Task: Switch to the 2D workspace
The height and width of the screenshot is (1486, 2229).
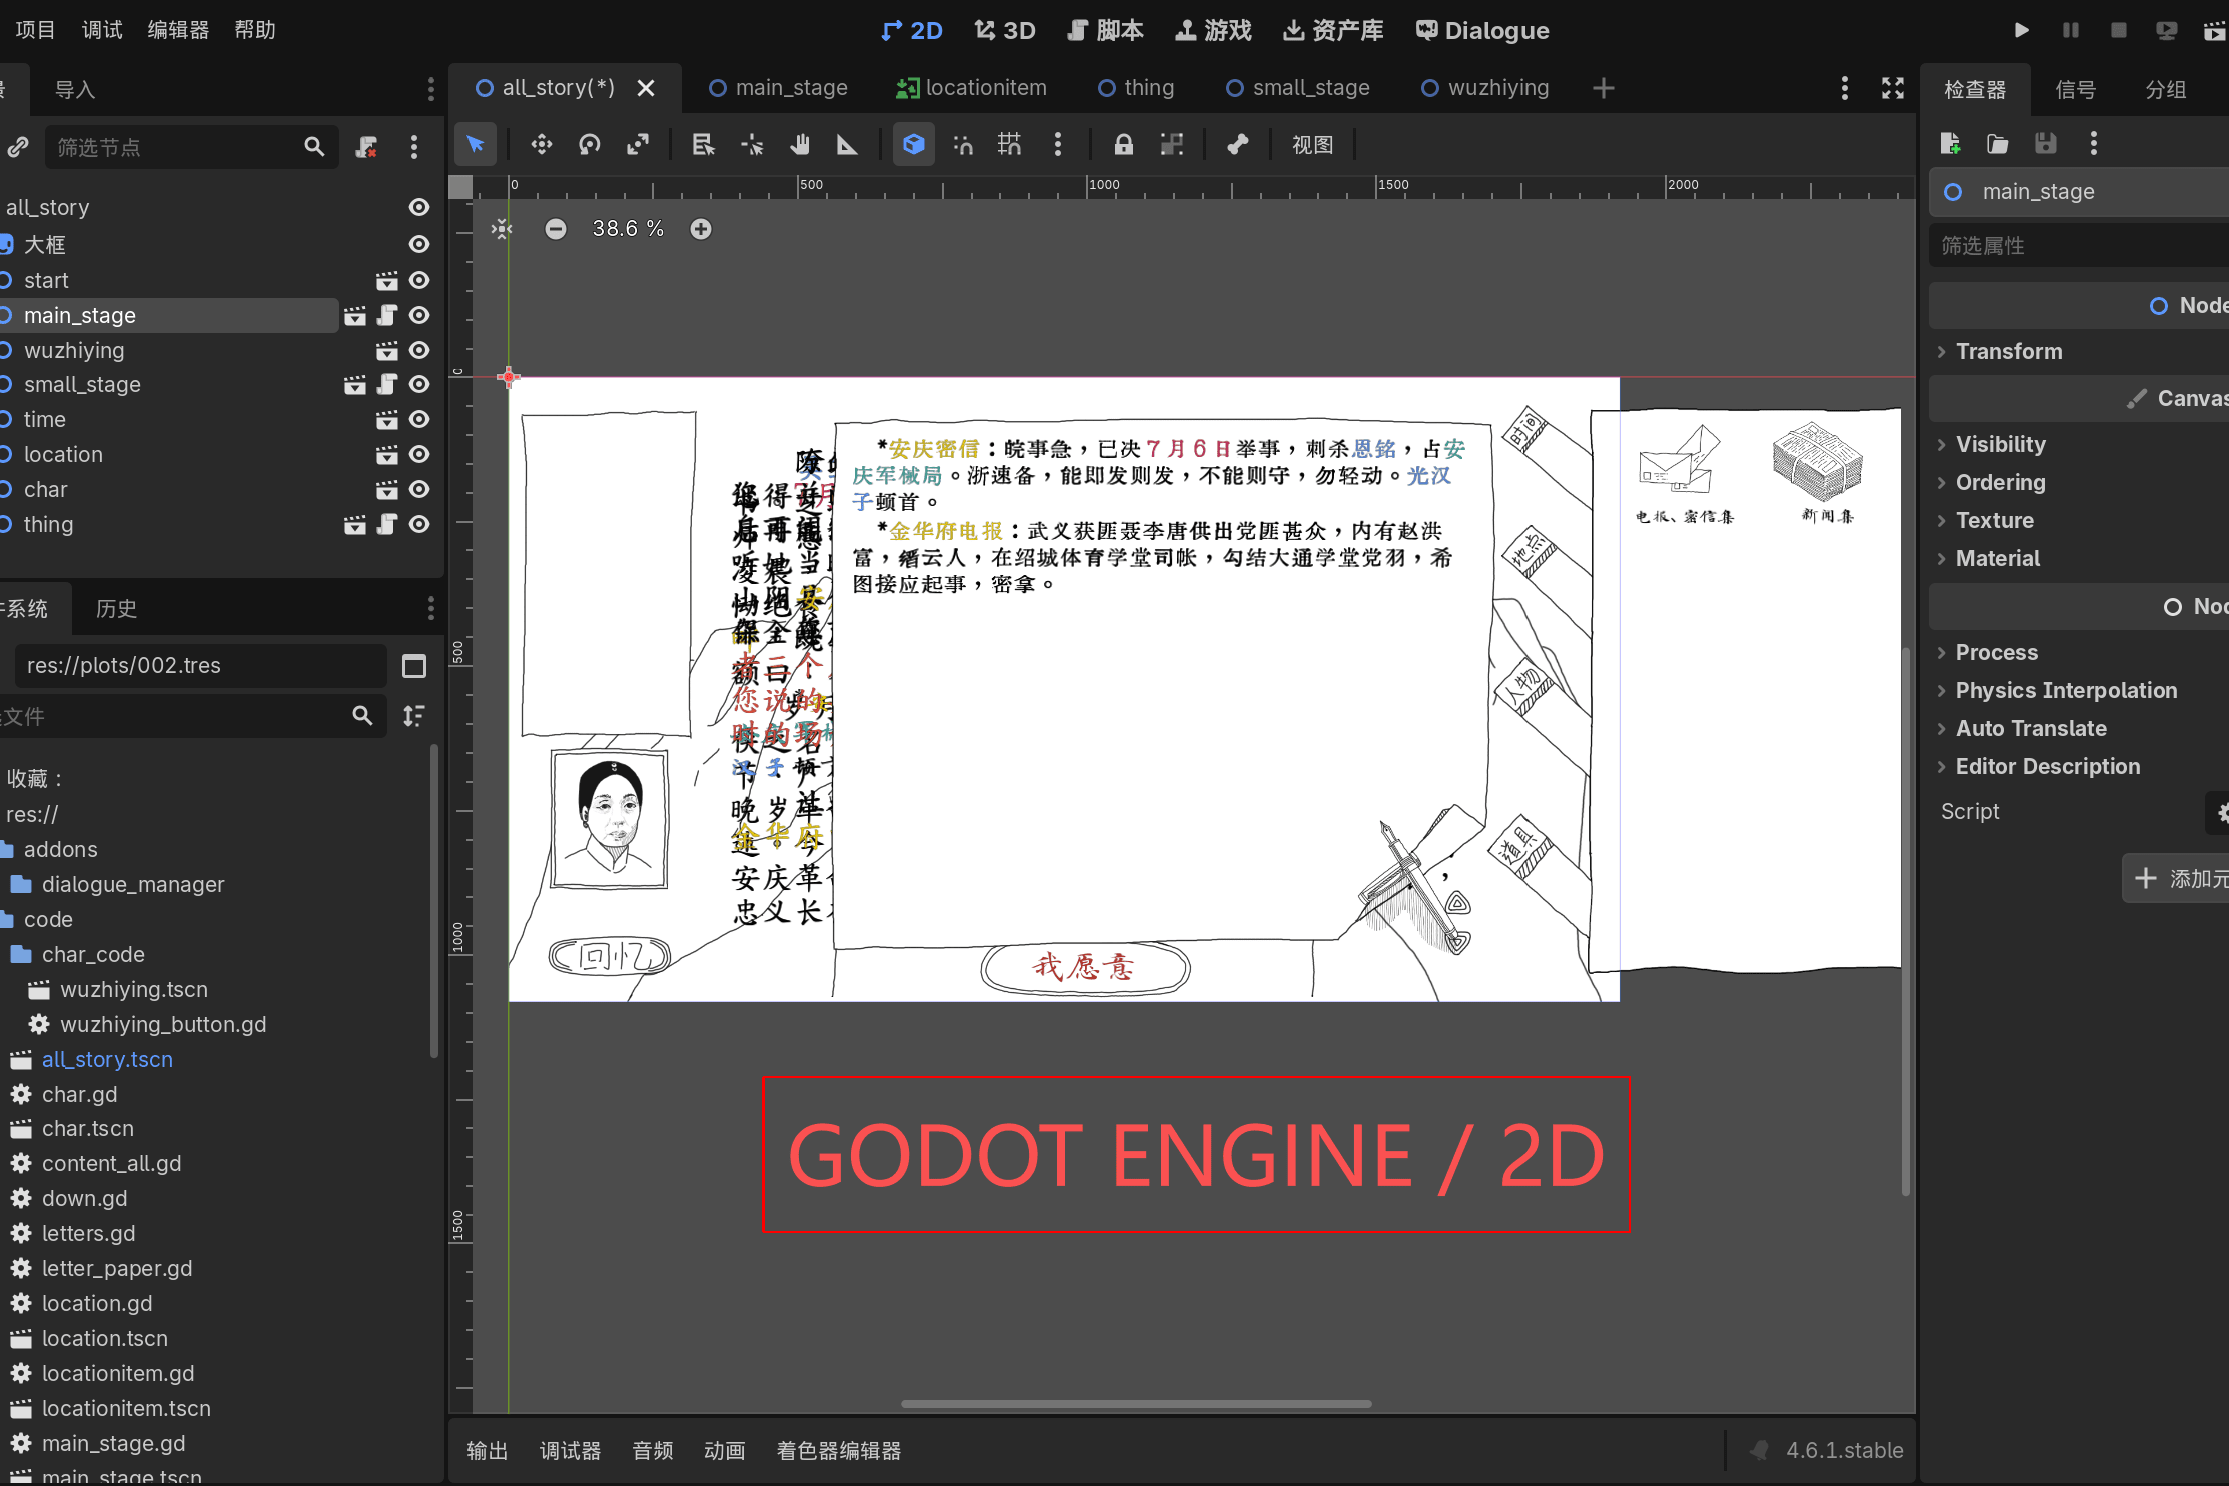Action: click(912, 30)
